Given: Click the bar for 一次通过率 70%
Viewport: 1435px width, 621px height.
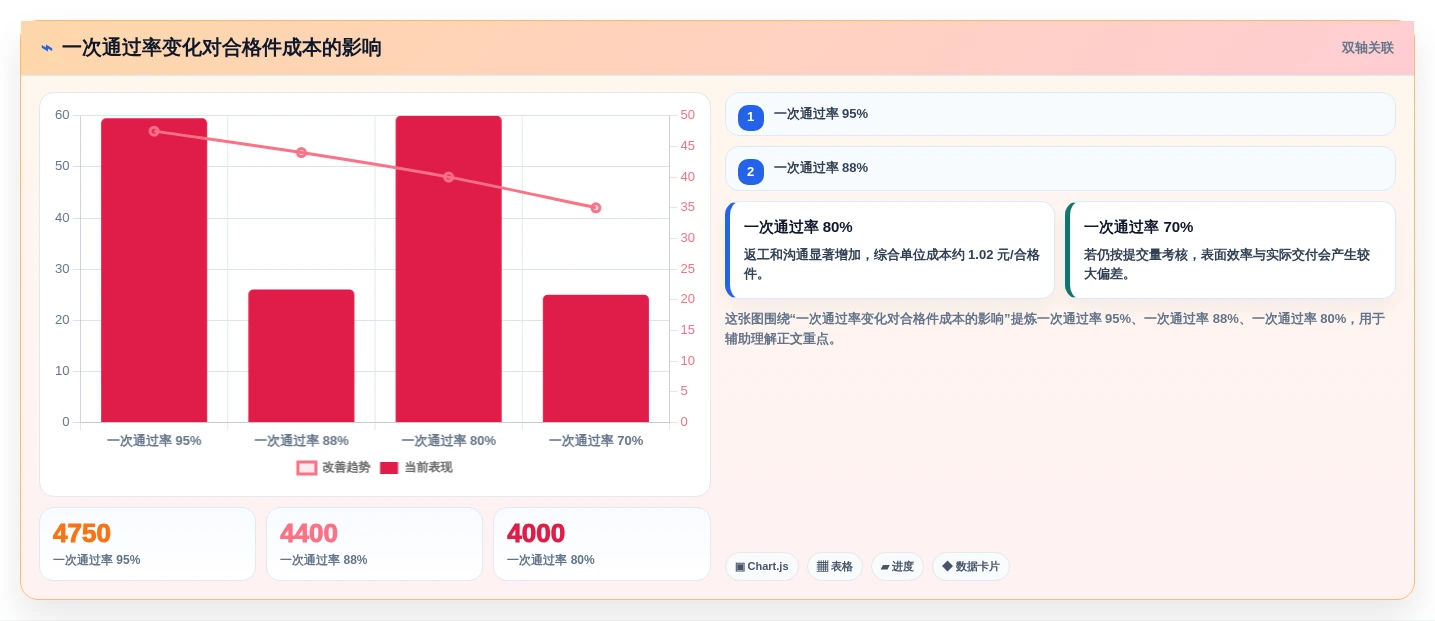Looking at the screenshot, I should point(596,358).
